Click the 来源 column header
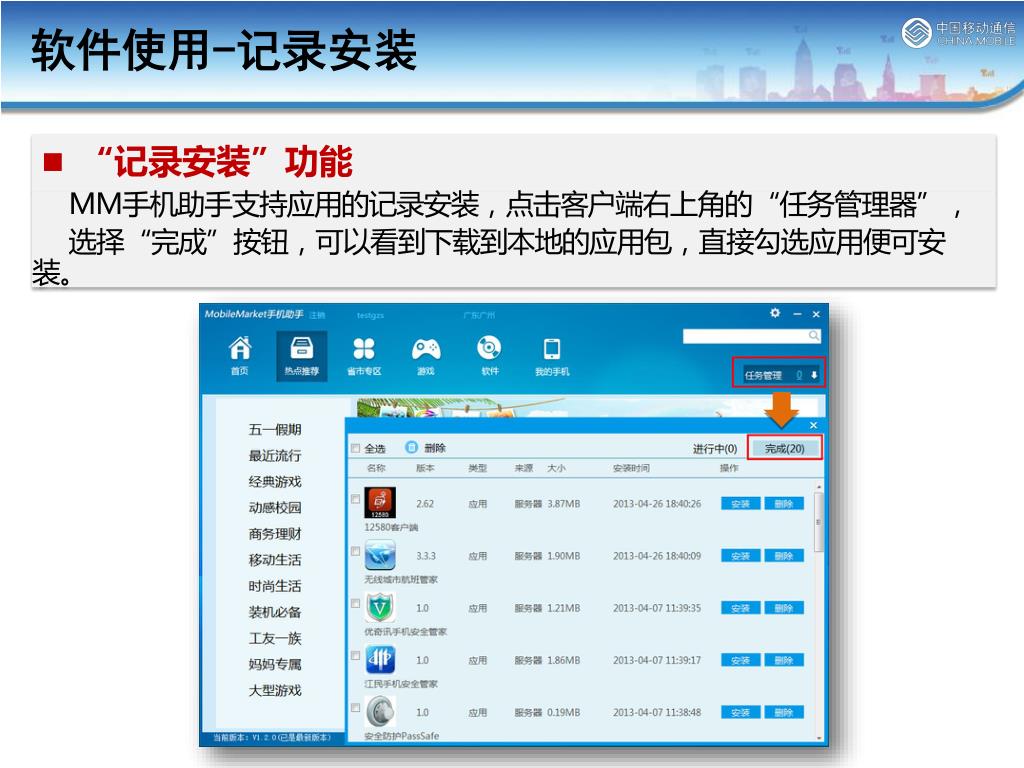Screen dimensions: 1024x768 point(524,468)
